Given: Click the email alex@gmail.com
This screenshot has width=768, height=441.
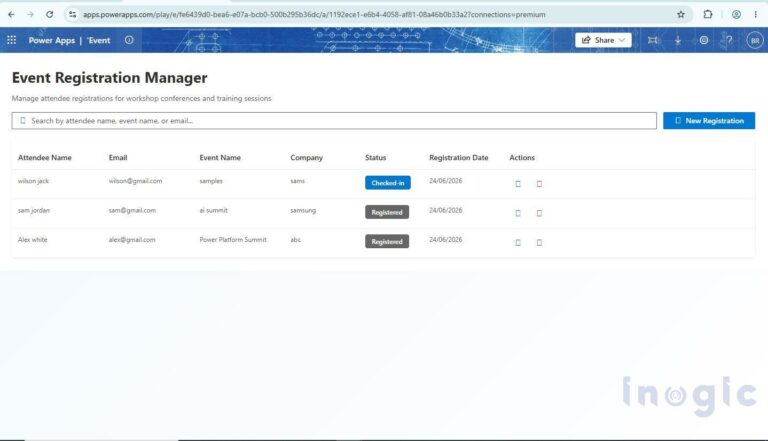Looking at the screenshot, I should click(132, 240).
